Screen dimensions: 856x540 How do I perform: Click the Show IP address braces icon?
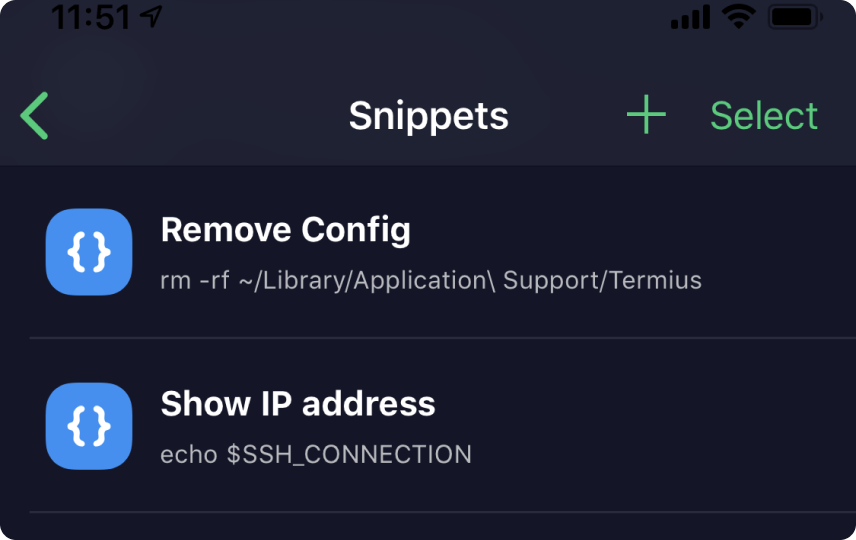[89, 426]
